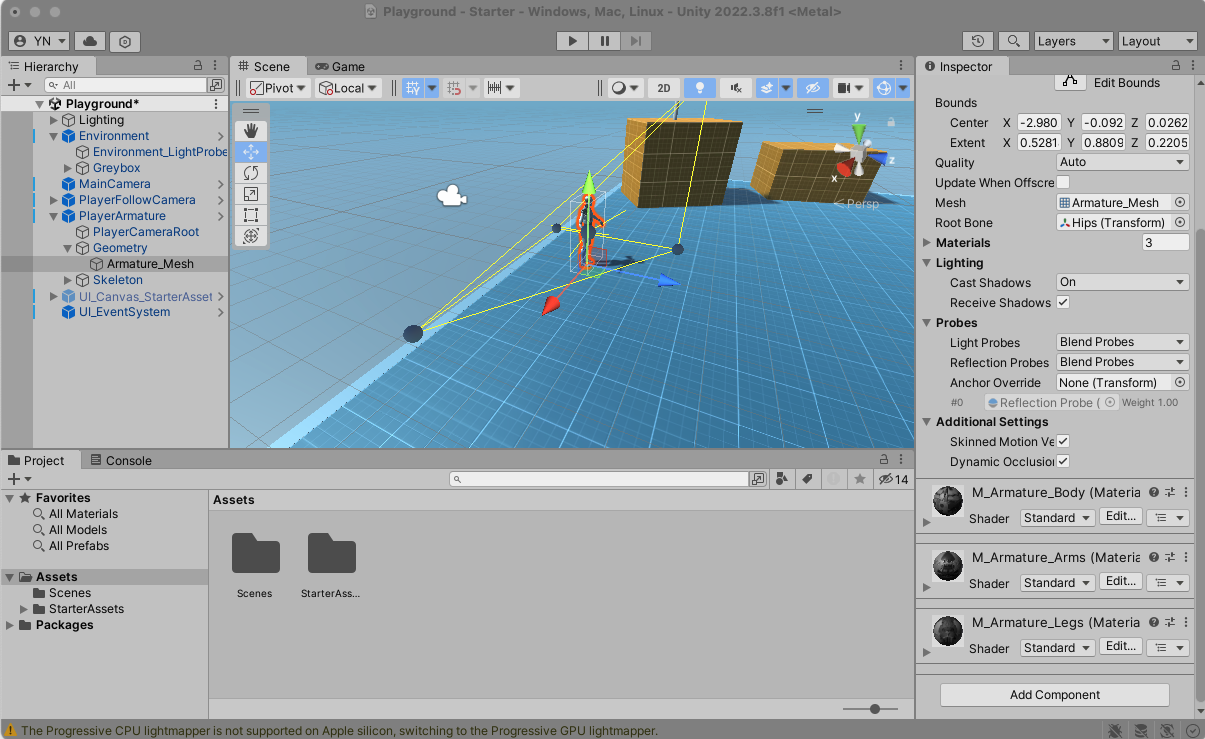The image size is (1205, 739).
Task: Toggle scene lighting with the lightbulb icon
Action: tap(700, 88)
